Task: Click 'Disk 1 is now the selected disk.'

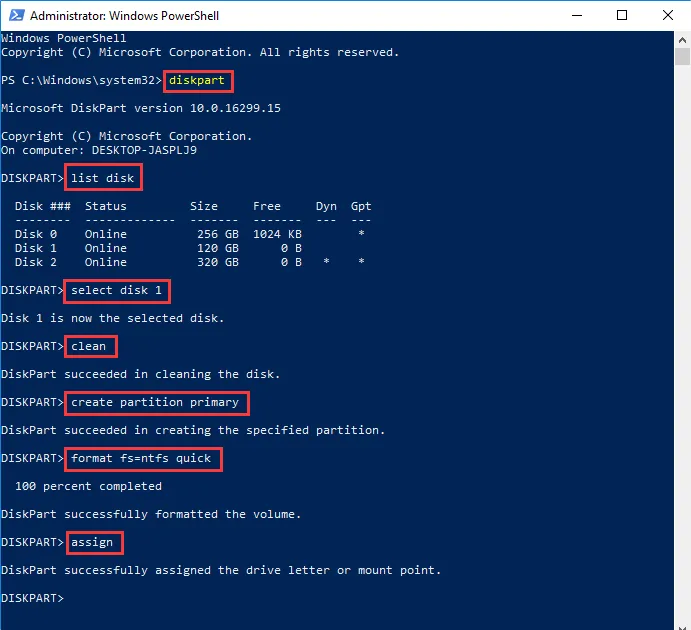Action: coord(113,318)
